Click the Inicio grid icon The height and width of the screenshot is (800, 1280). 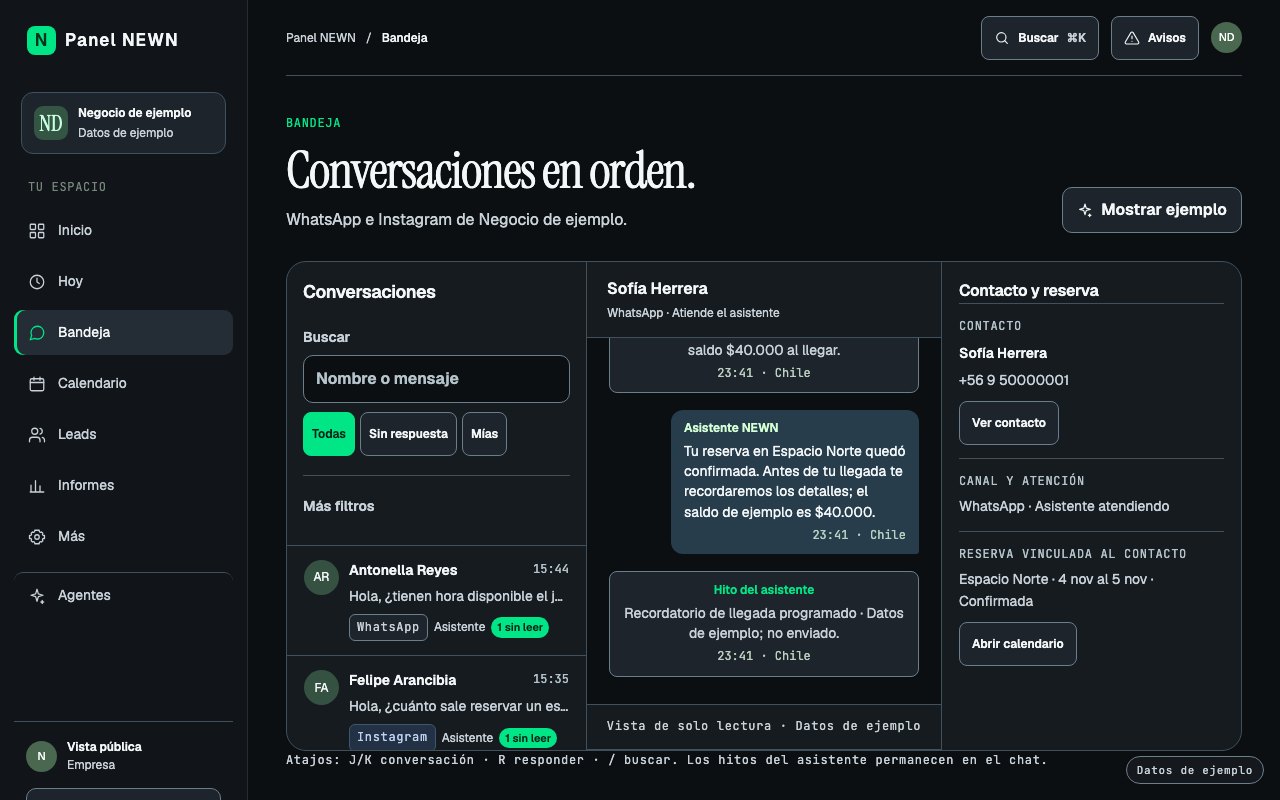pyautogui.click(x=37, y=231)
